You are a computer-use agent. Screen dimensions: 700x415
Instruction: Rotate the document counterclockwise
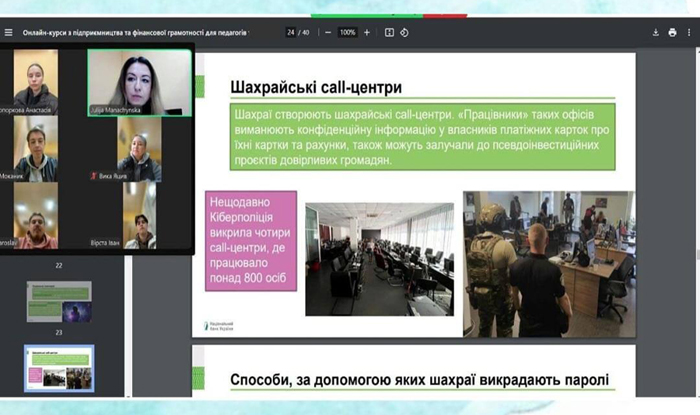(404, 32)
